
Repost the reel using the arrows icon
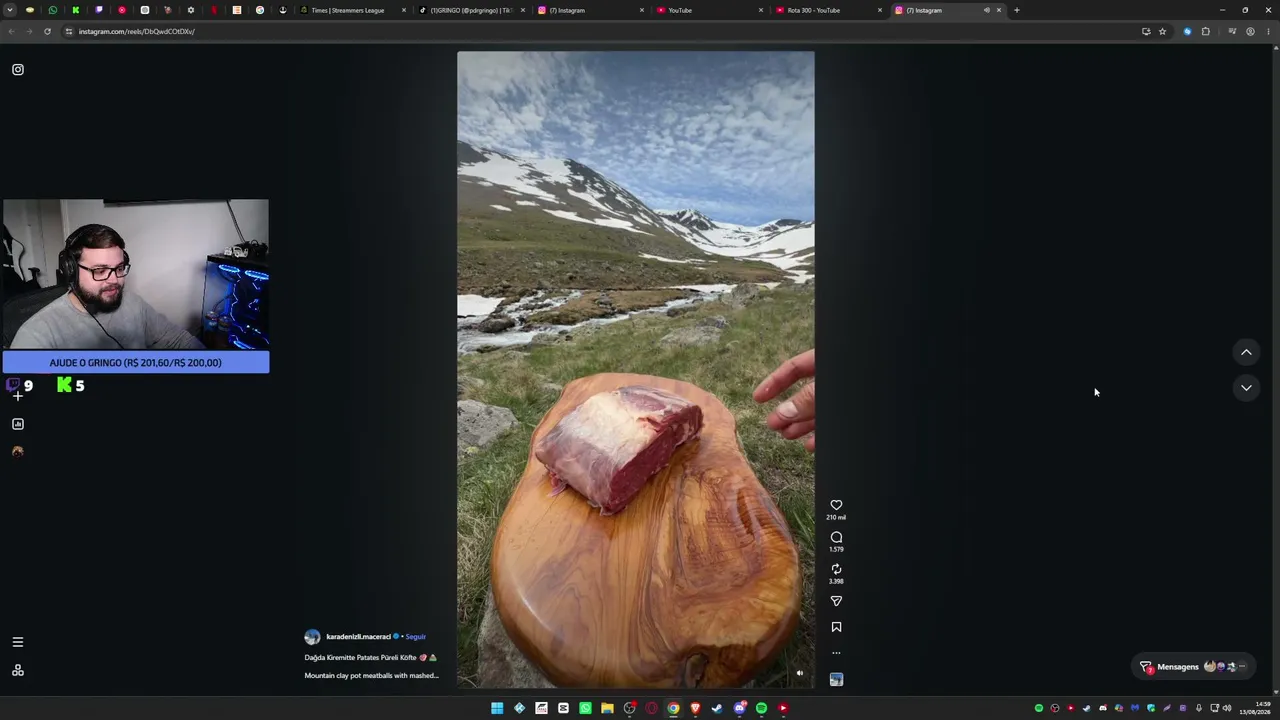point(836,569)
